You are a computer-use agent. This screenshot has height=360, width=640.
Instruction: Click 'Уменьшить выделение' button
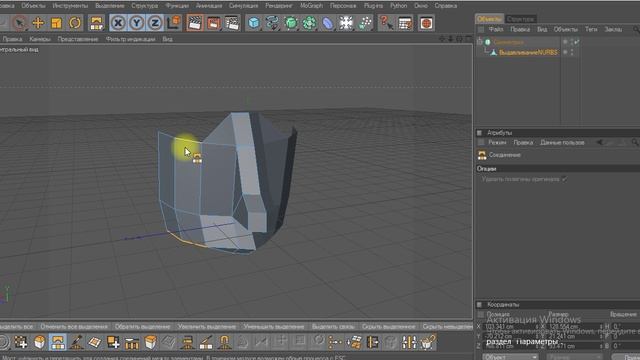coord(273,327)
